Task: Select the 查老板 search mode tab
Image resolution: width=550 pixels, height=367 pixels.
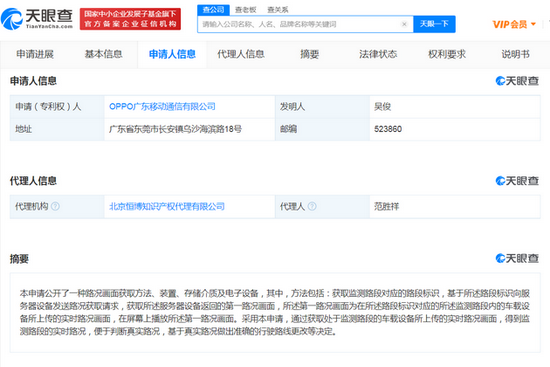Action: click(x=246, y=10)
